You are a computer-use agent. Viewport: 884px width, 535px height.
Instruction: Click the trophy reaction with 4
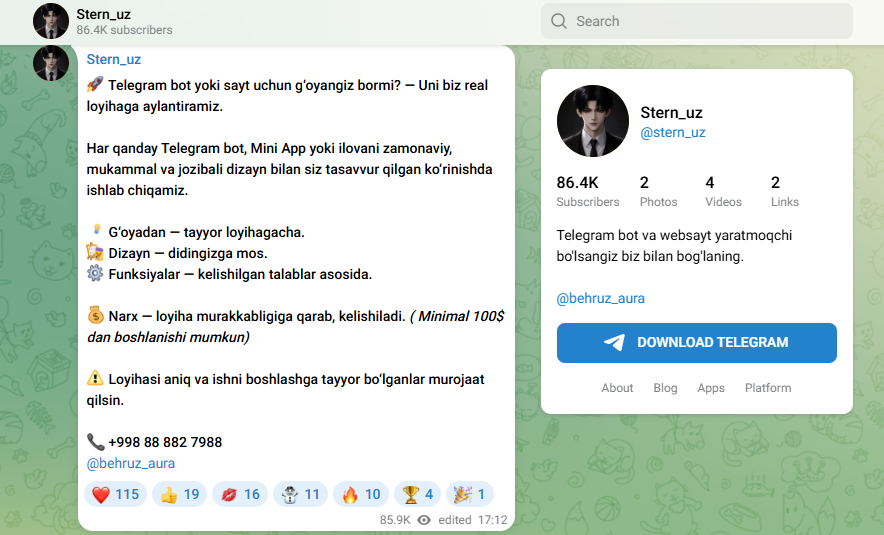coord(417,494)
